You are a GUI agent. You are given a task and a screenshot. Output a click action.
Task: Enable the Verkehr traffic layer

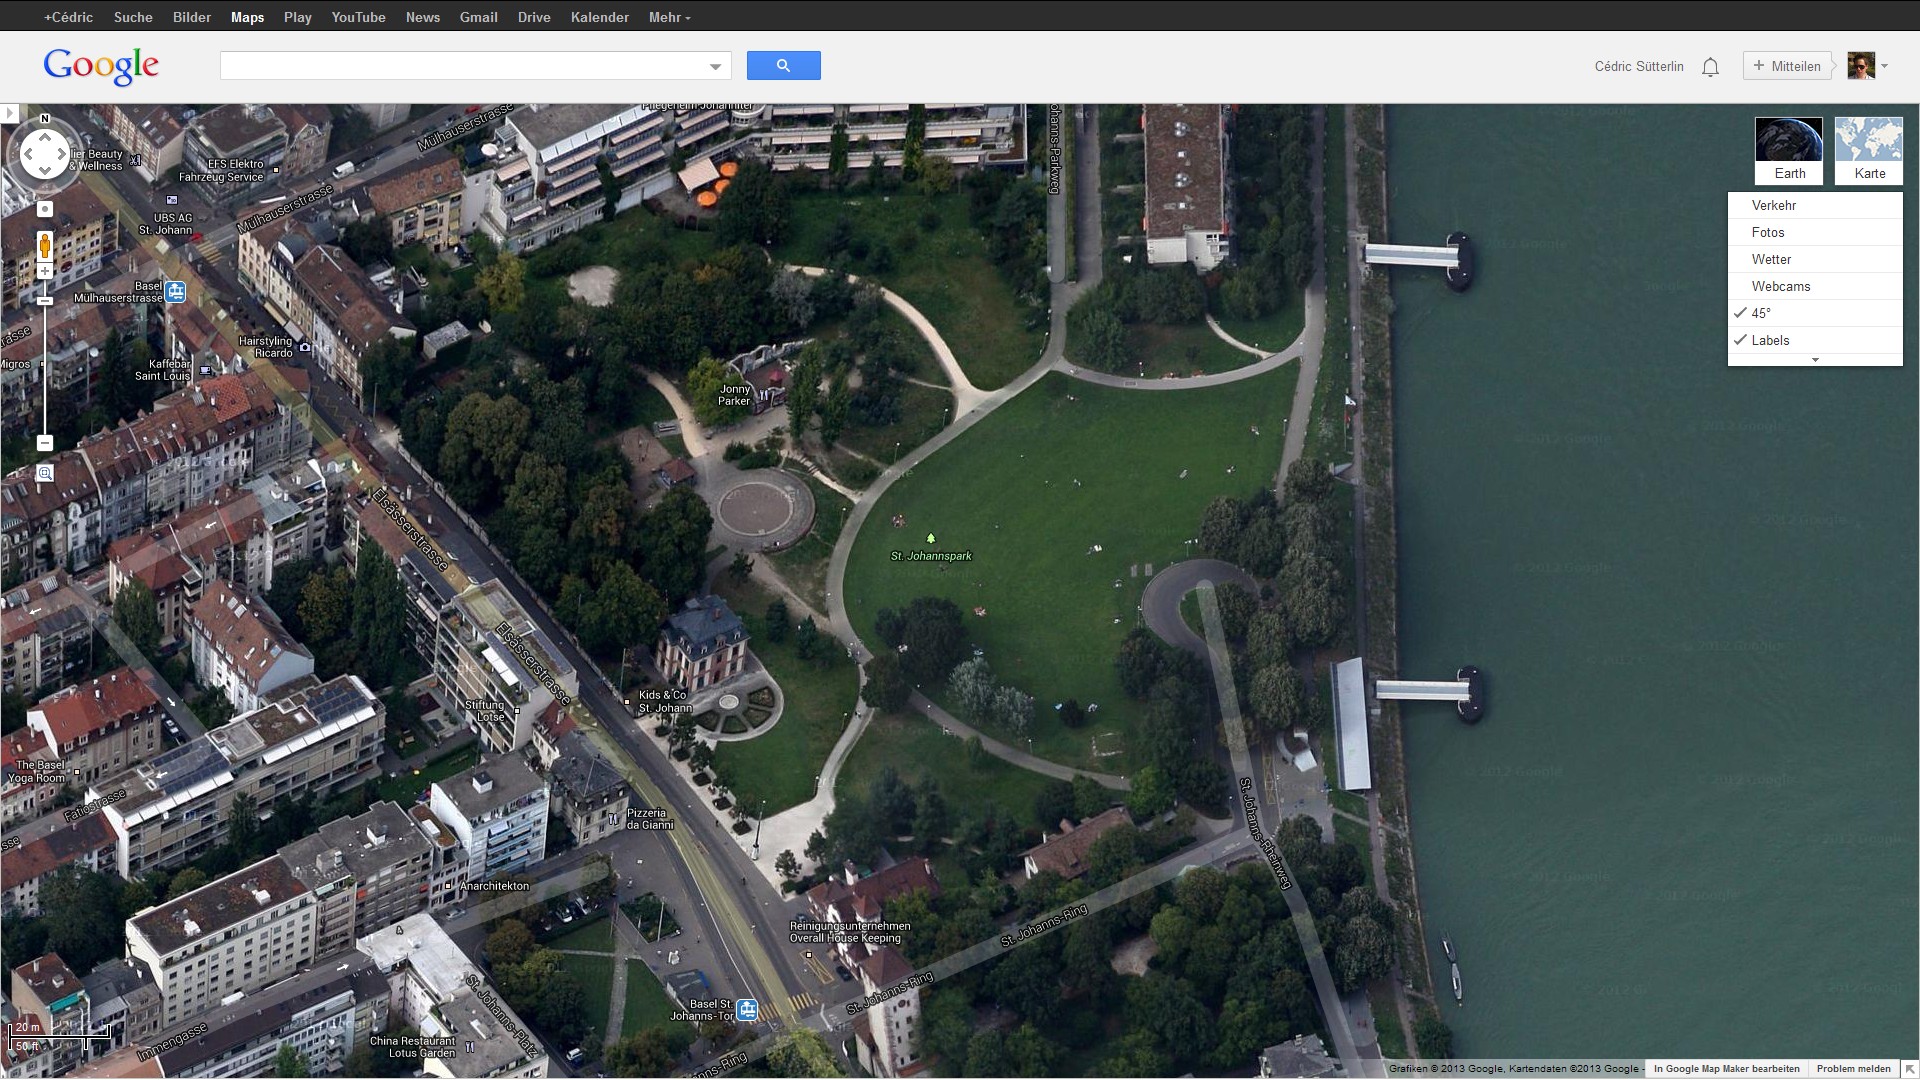pyautogui.click(x=1774, y=205)
